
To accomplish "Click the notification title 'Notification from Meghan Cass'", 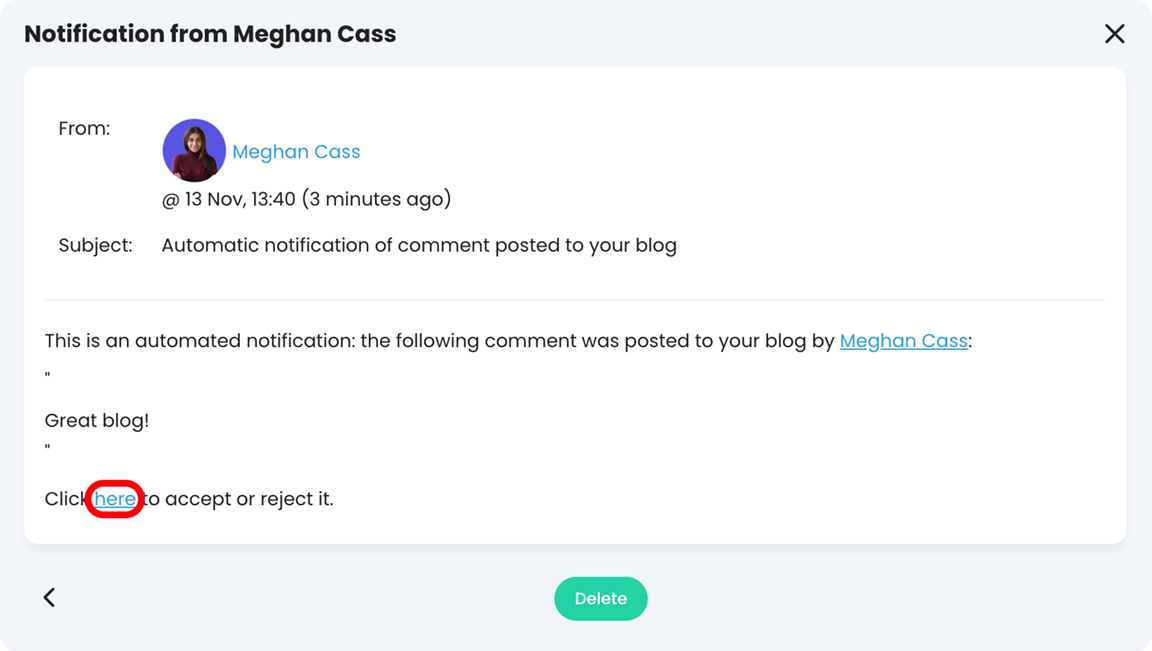I will pyautogui.click(x=210, y=33).
